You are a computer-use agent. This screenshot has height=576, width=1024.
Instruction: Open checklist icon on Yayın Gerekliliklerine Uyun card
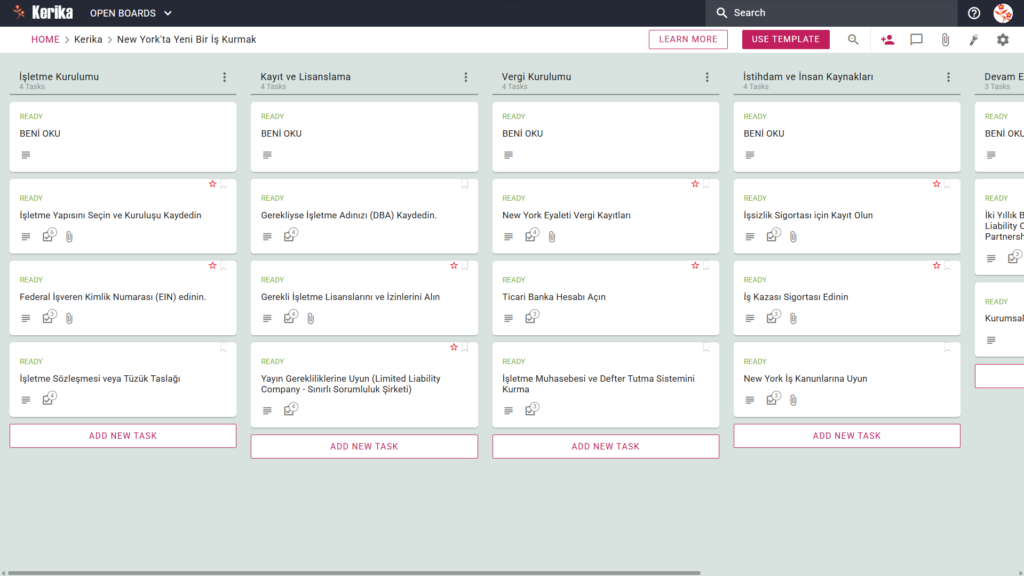(291, 409)
